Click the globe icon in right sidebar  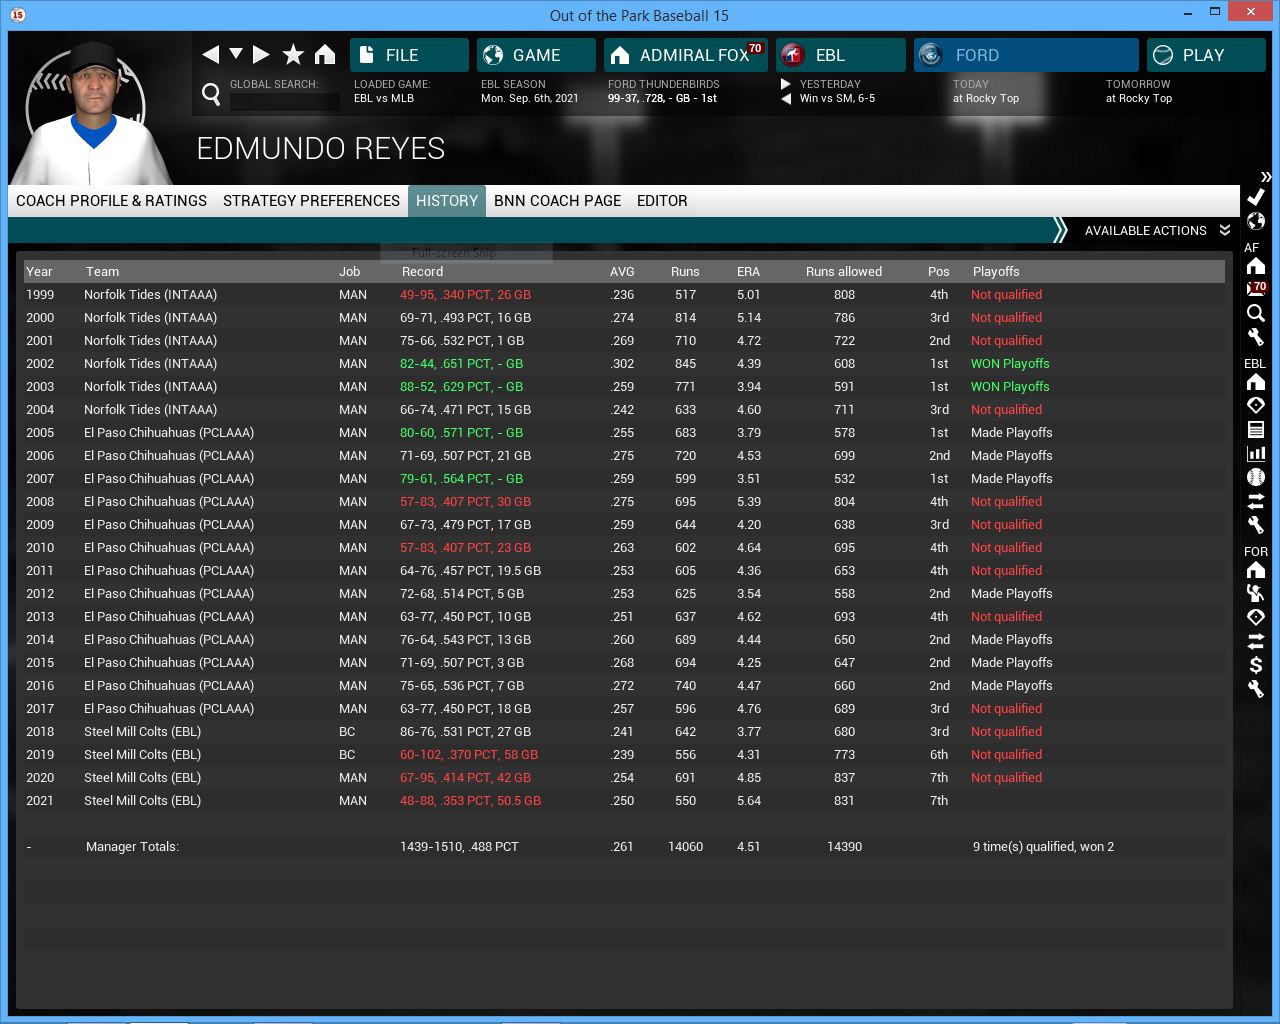[1256, 221]
